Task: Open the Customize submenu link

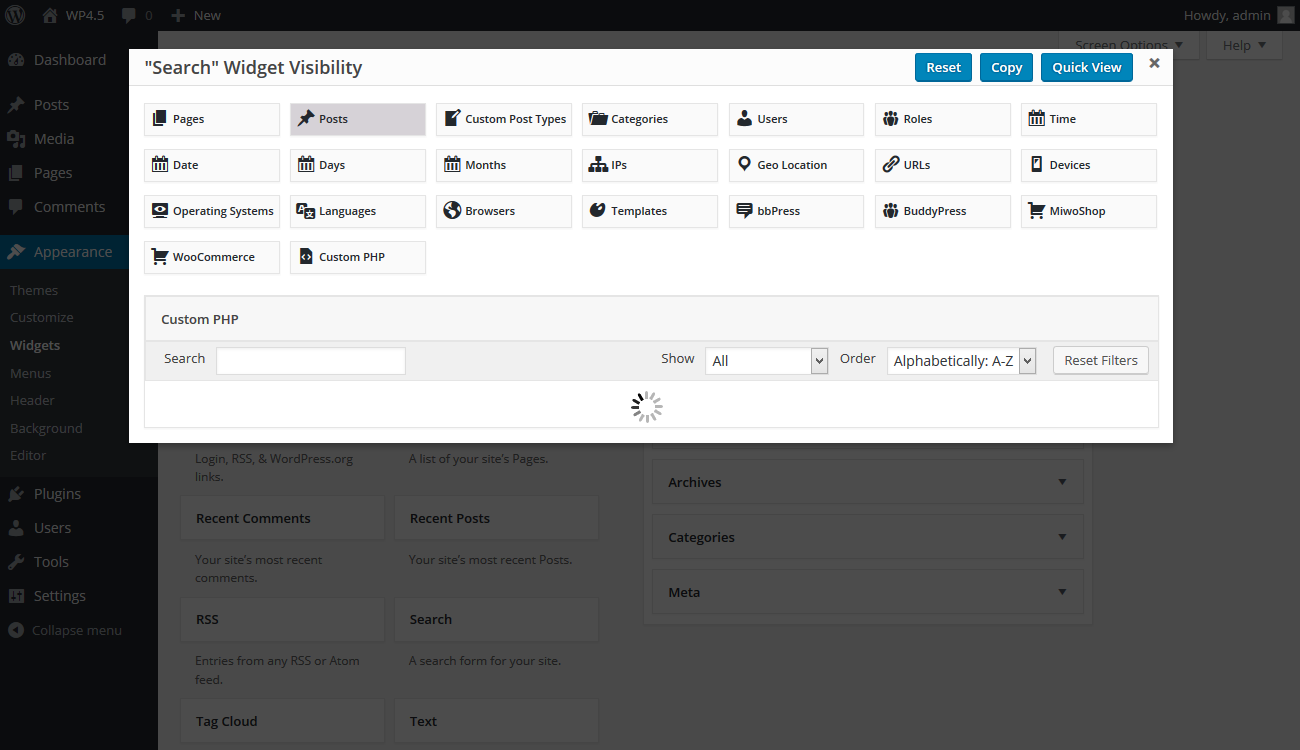Action: click(x=42, y=317)
